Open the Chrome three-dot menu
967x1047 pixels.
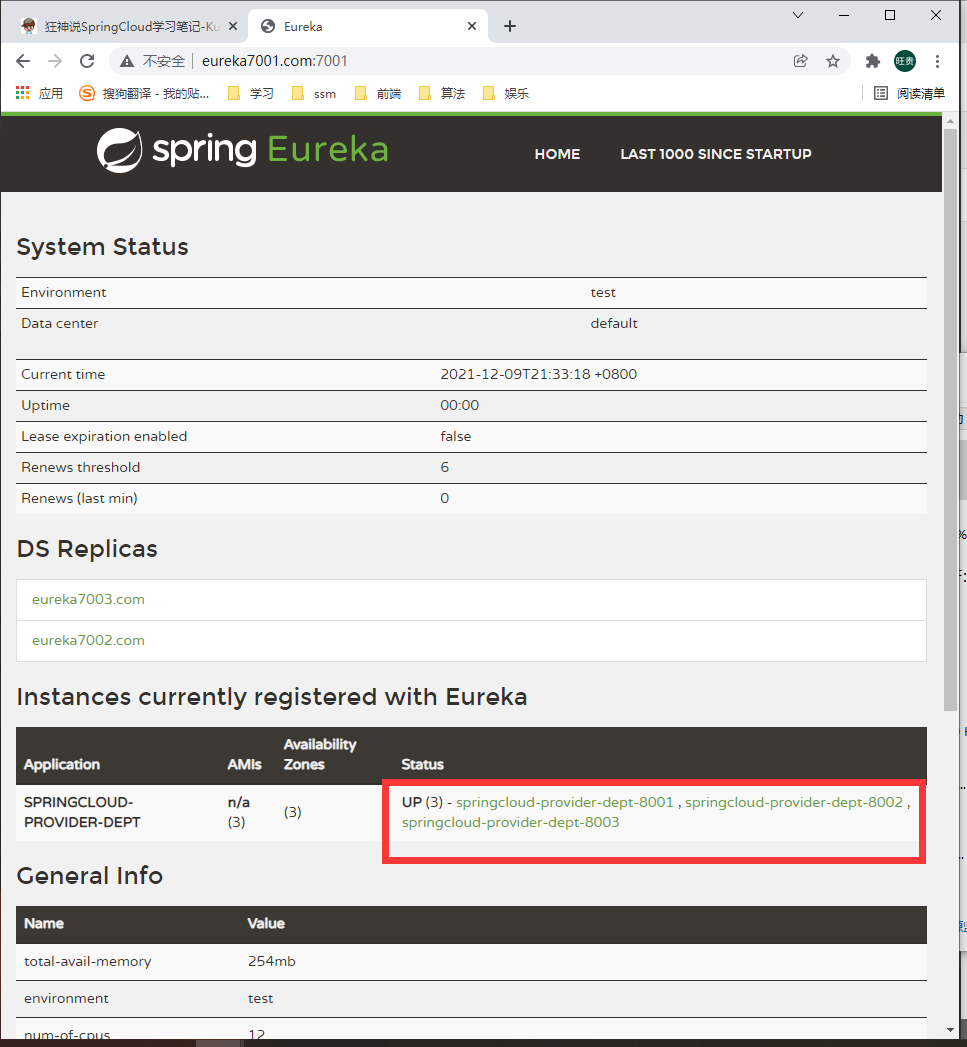click(x=938, y=61)
